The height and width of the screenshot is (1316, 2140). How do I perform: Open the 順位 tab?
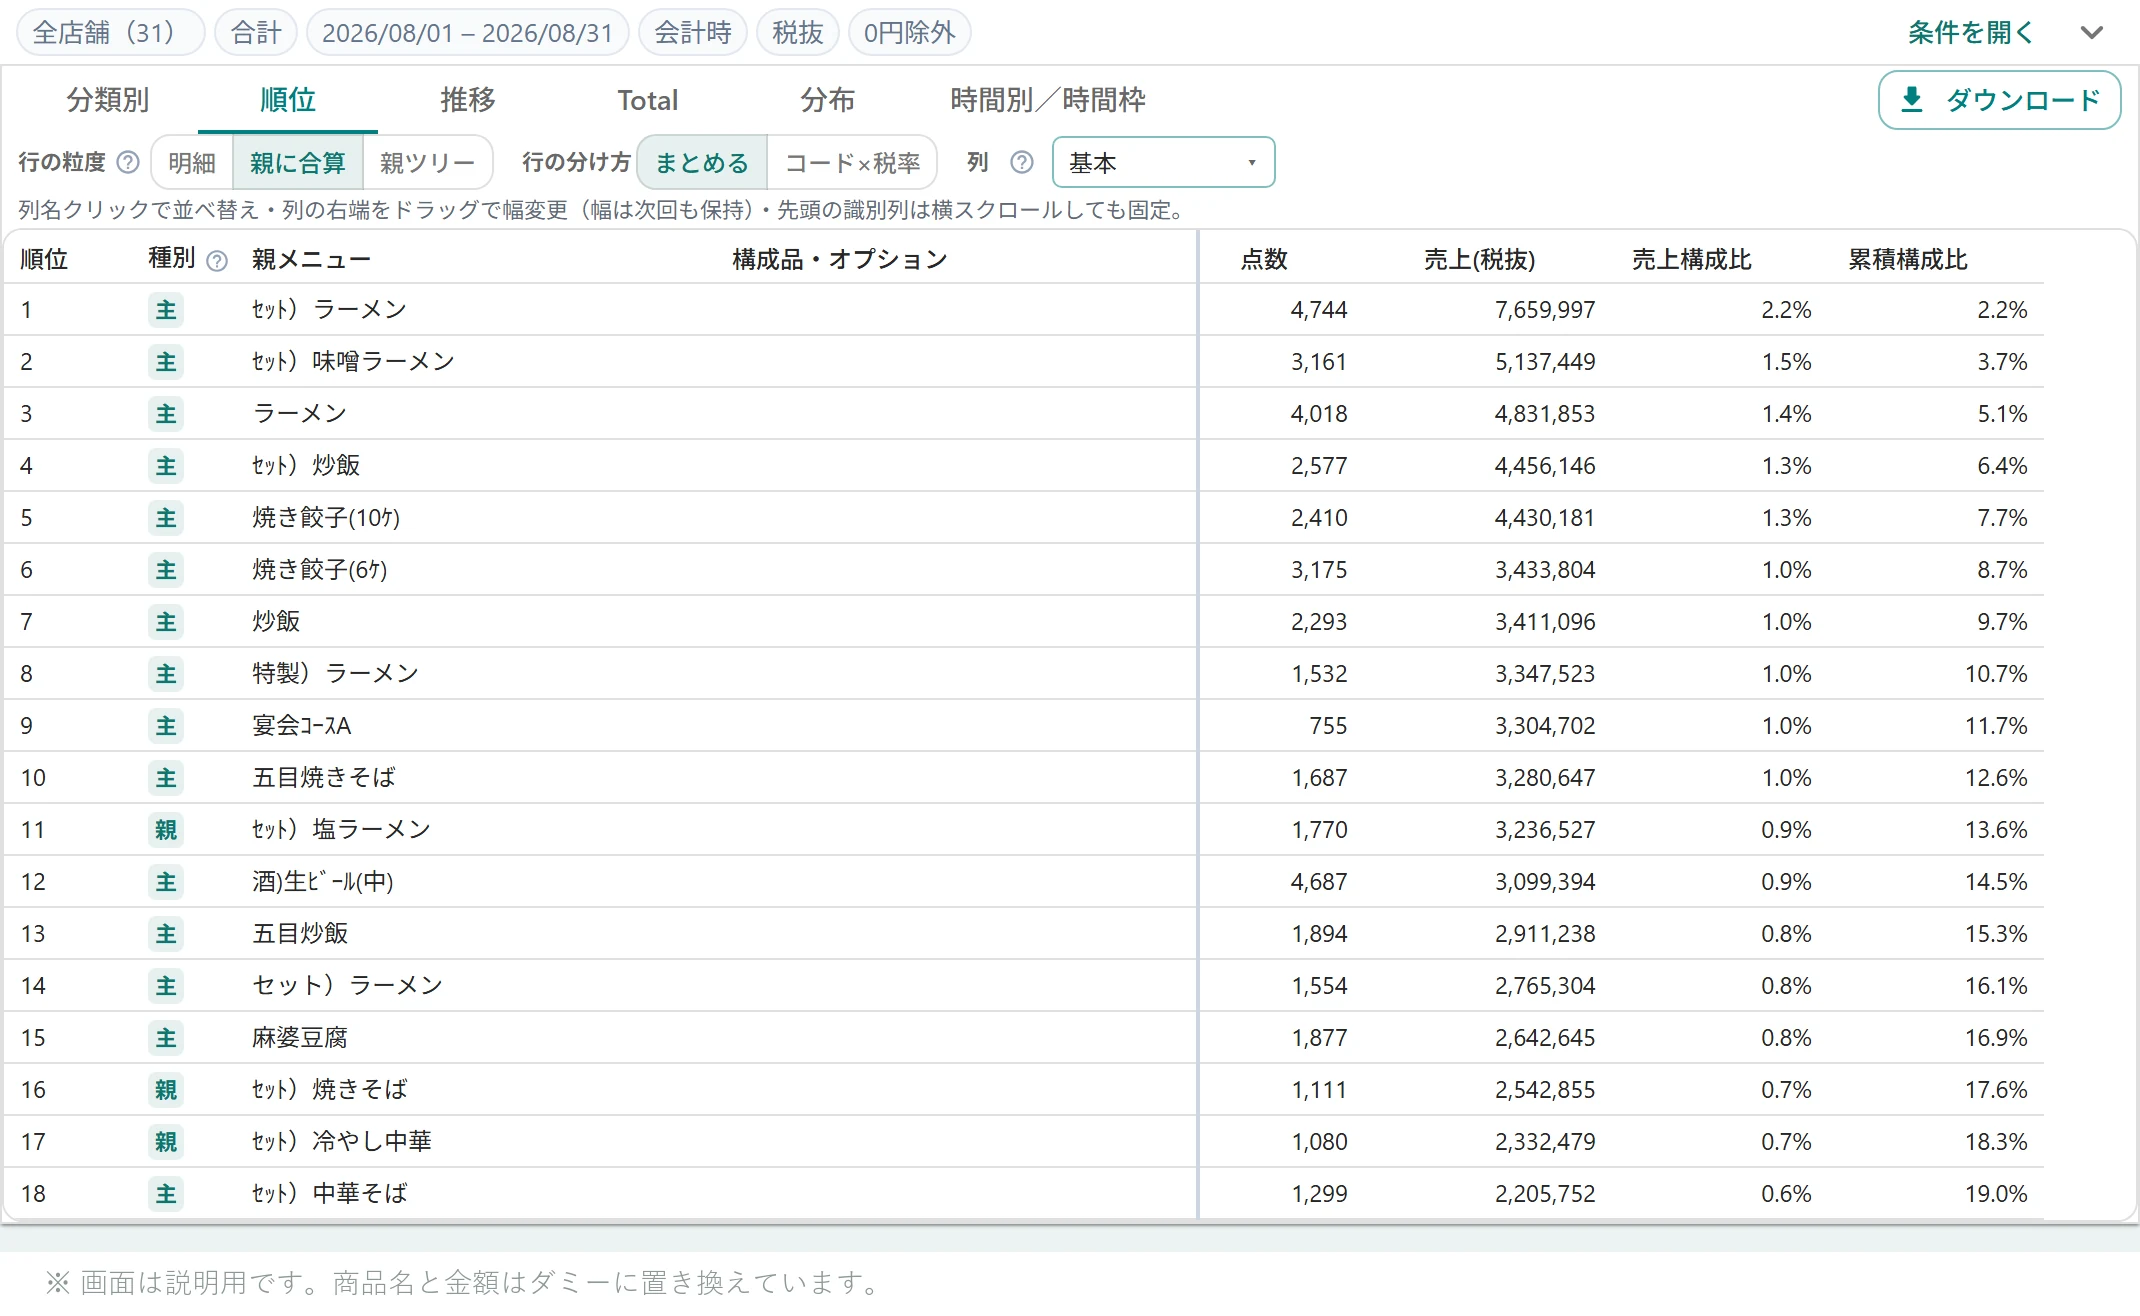[288, 100]
